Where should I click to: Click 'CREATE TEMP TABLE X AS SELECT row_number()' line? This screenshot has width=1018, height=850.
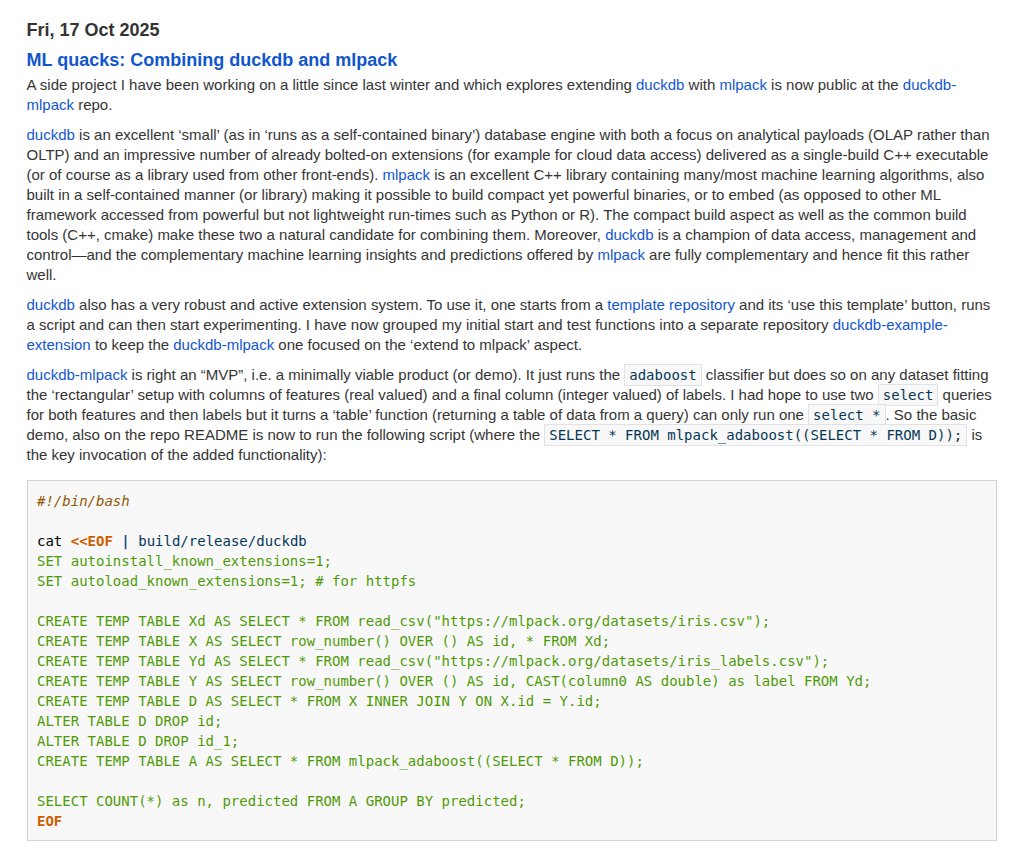click(x=323, y=642)
